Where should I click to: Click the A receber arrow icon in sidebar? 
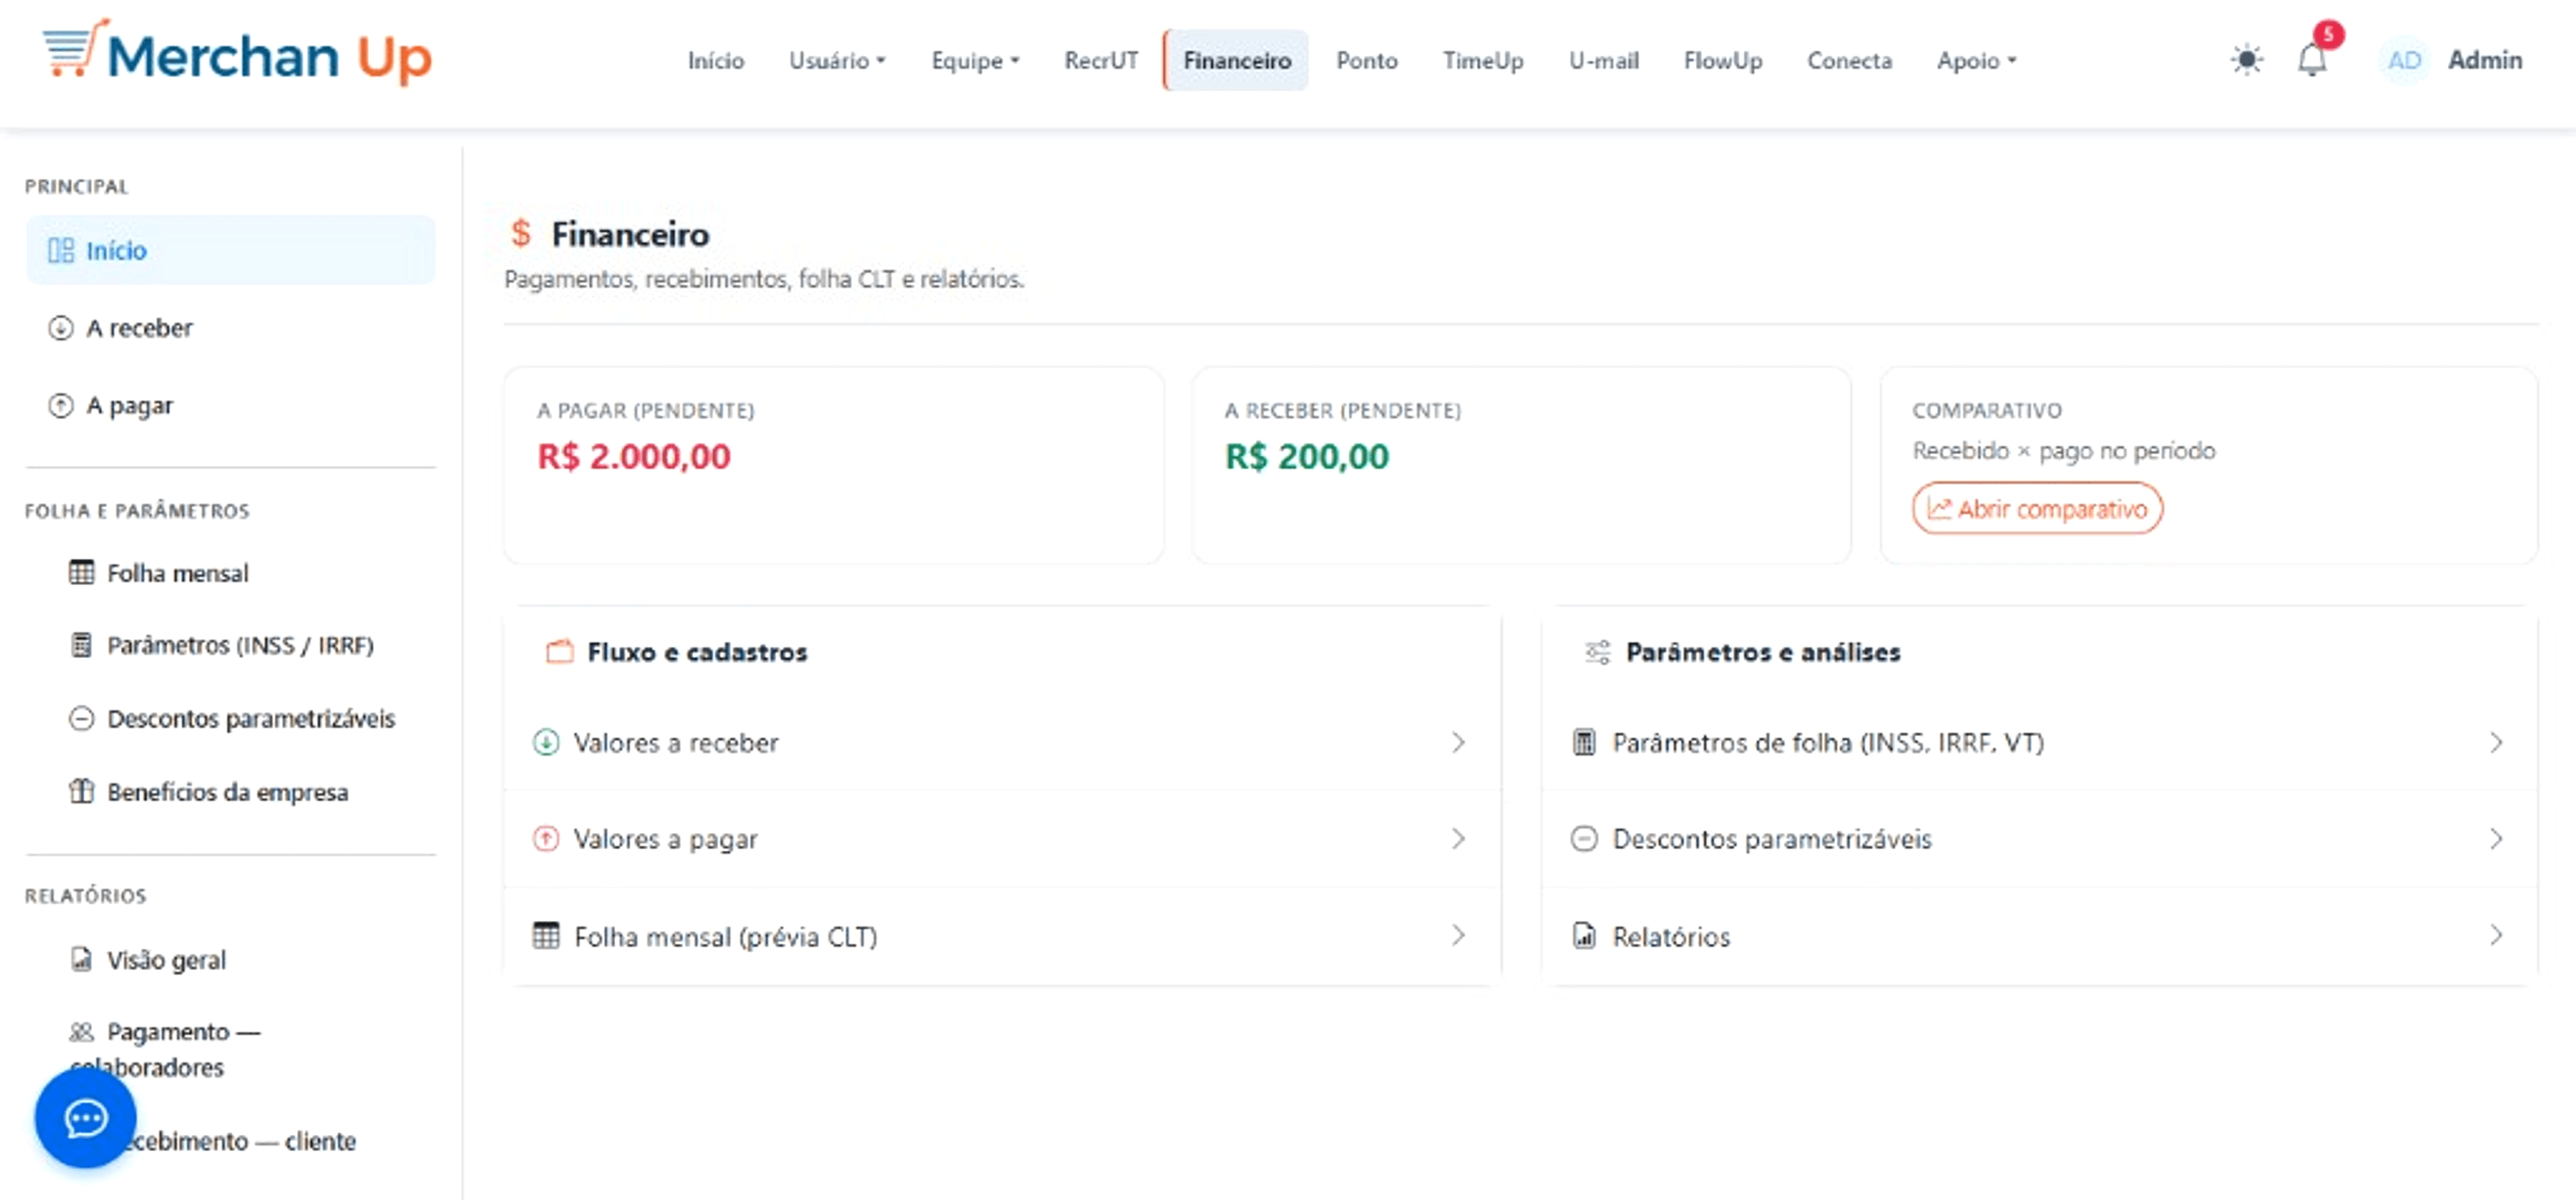point(61,328)
